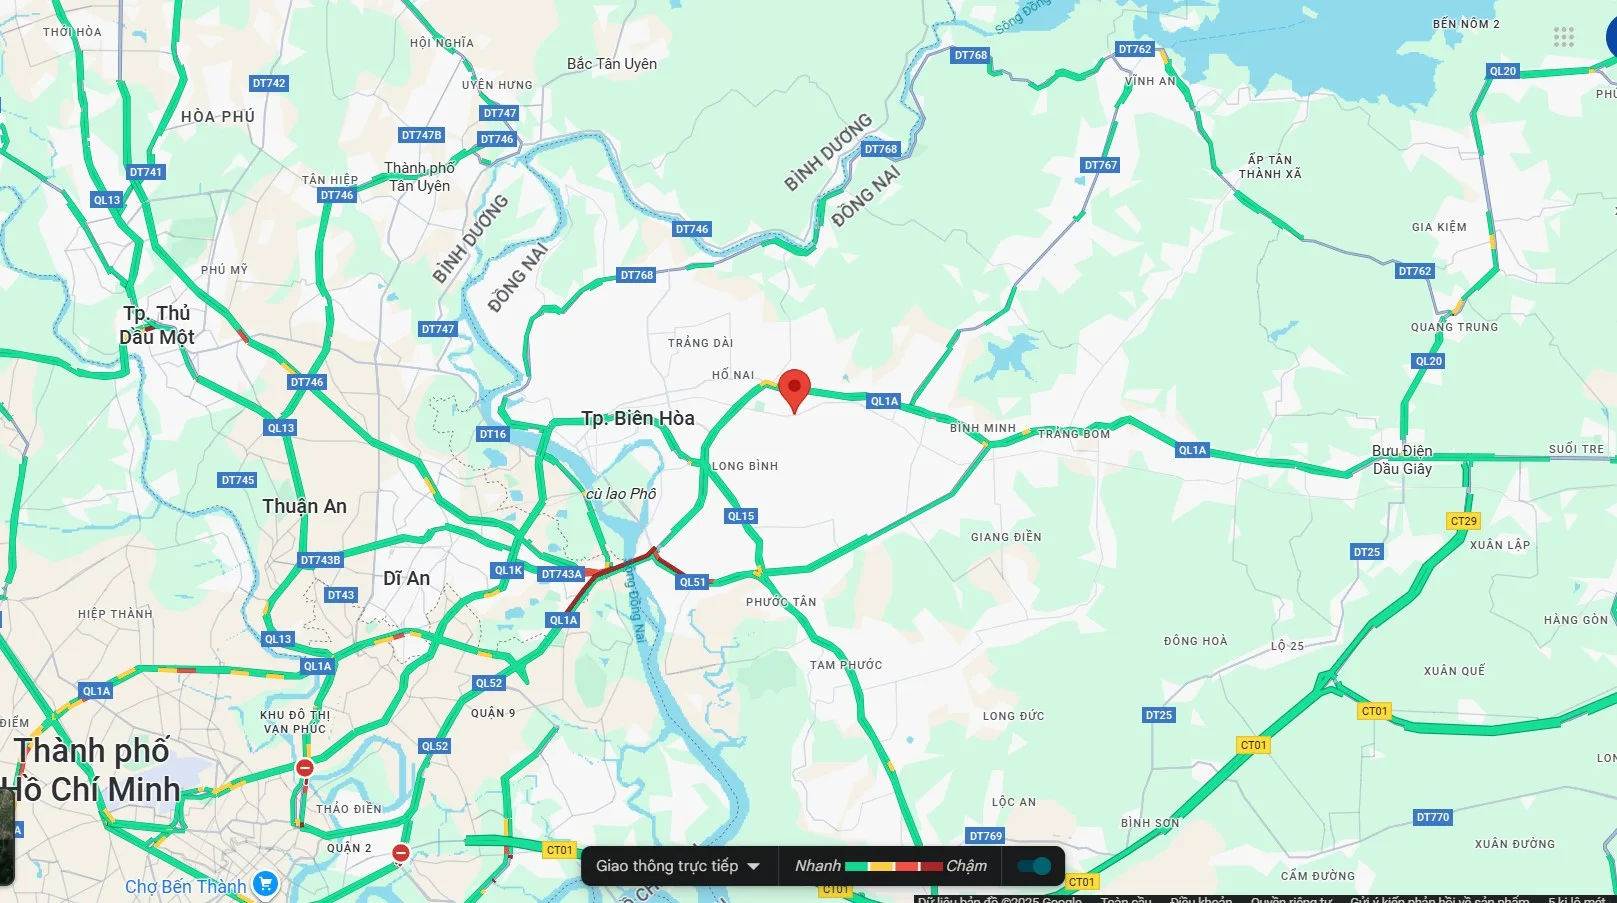This screenshot has width=1617, height=903.
Task: Click the CT29 road shield near Xuân Lập
Action: point(1463,521)
